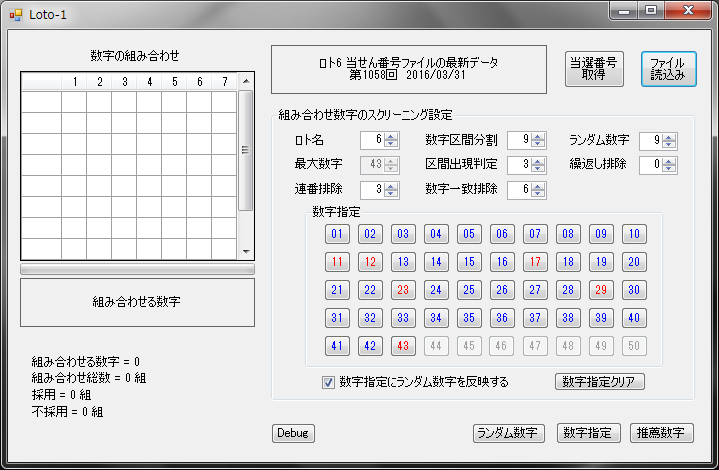Click the progress bar below the grid
The width and height of the screenshot is (719, 470).
tap(138, 269)
